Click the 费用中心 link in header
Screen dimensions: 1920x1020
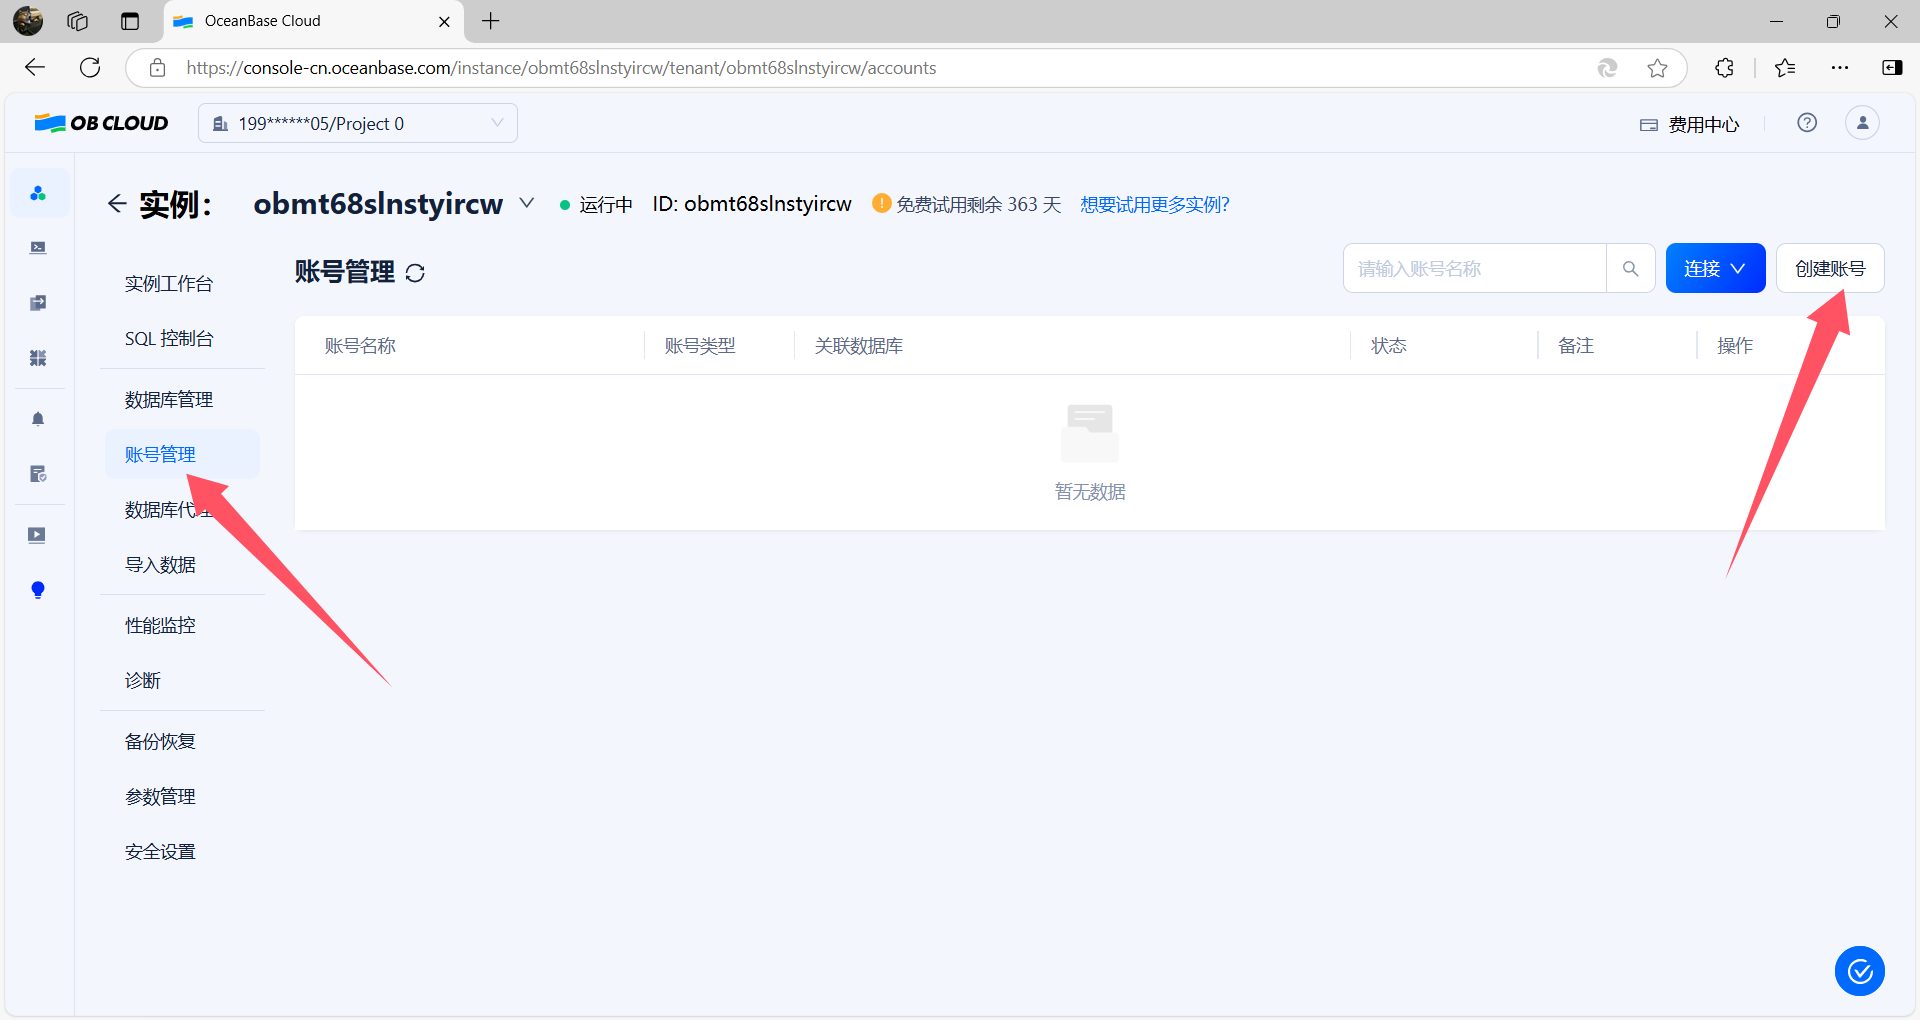point(1690,125)
